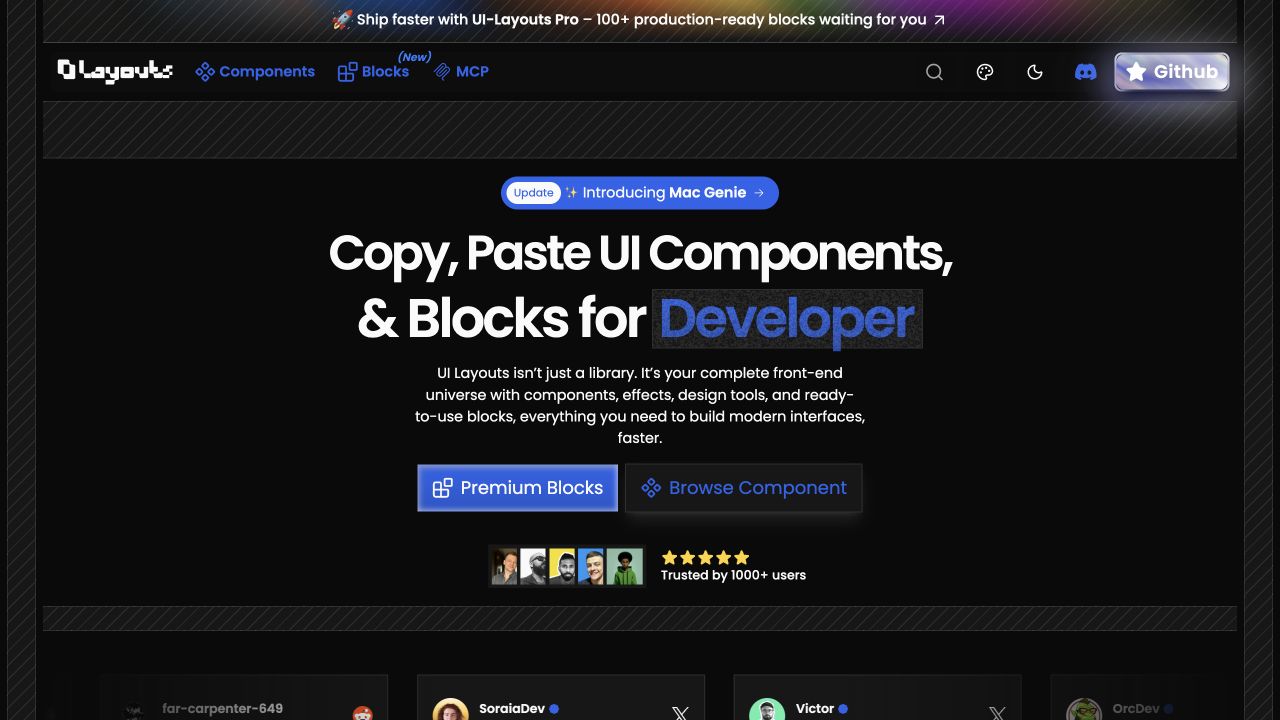Click the first user avatar thumbnail

[x=506, y=566]
